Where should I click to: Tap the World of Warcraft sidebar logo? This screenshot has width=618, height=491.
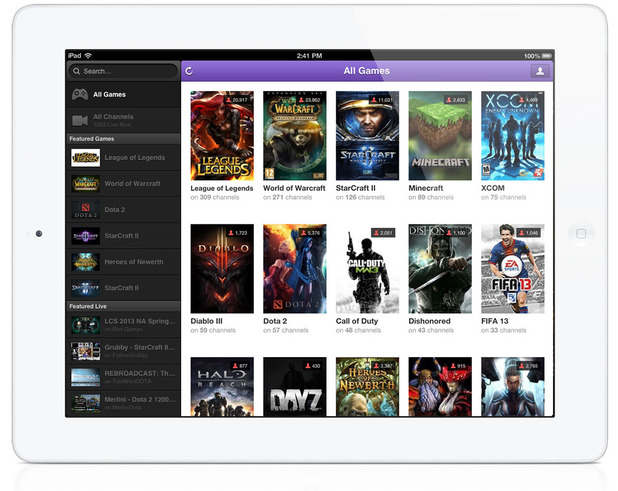point(86,184)
